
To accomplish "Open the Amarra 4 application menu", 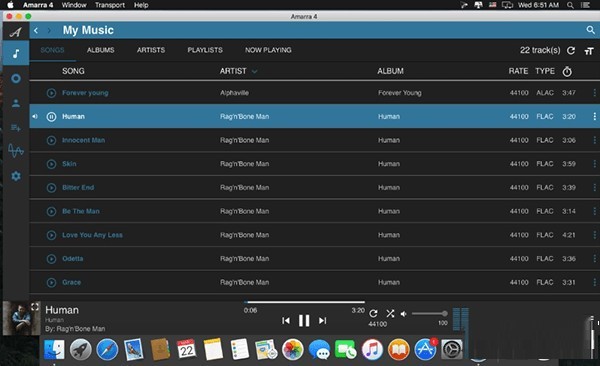I will [38, 5].
